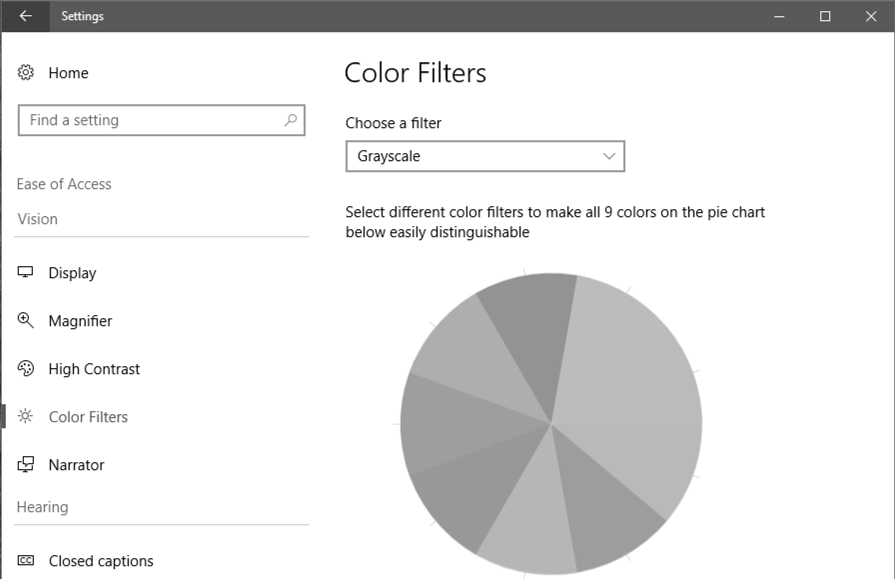Screen dimensions: 895x579
Task: Expand the filter list showing Grayscale
Action: point(484,156)
